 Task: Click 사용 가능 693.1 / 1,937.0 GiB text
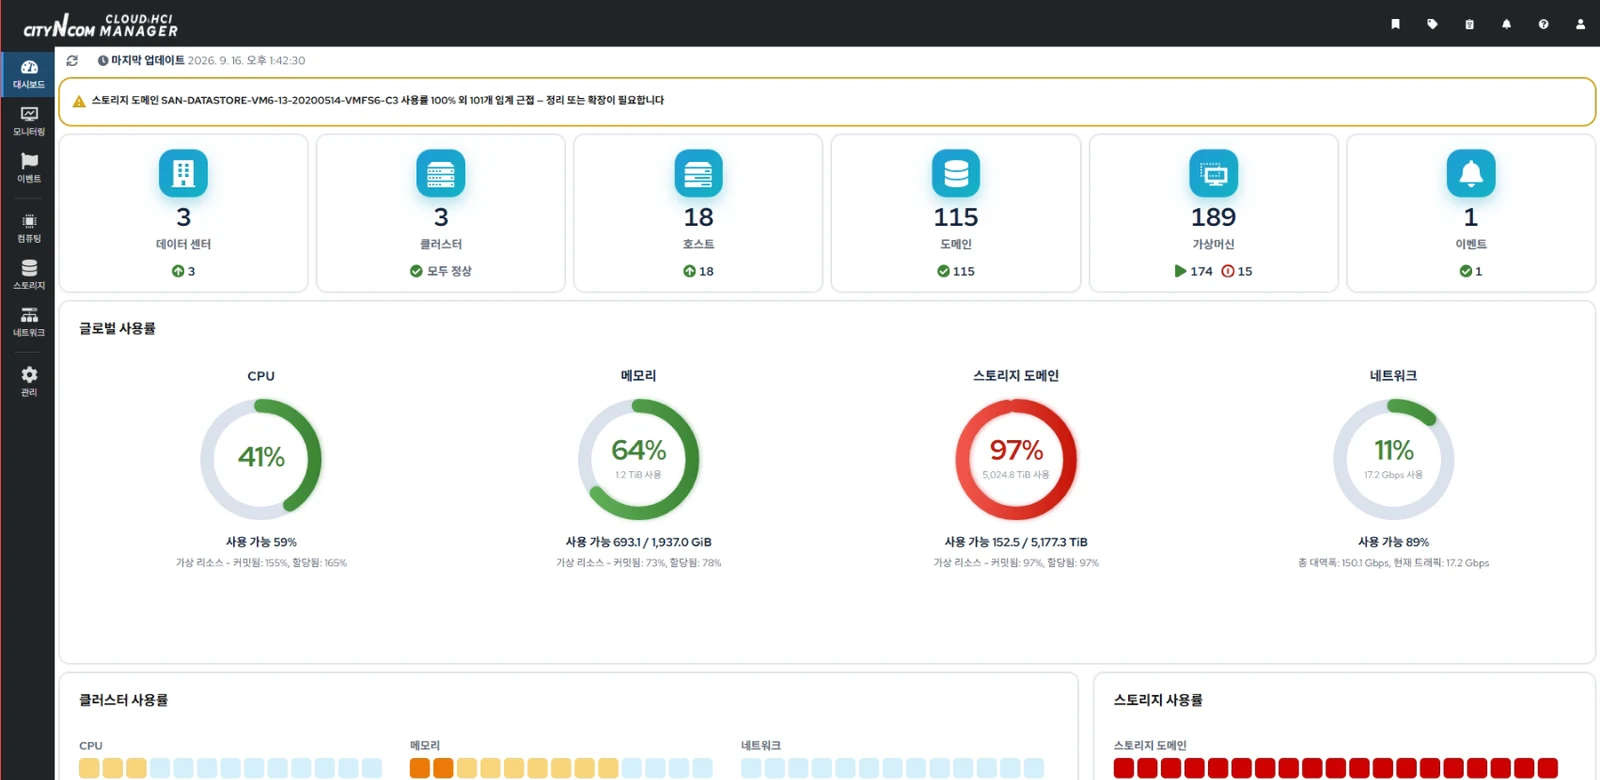point(638,542)
